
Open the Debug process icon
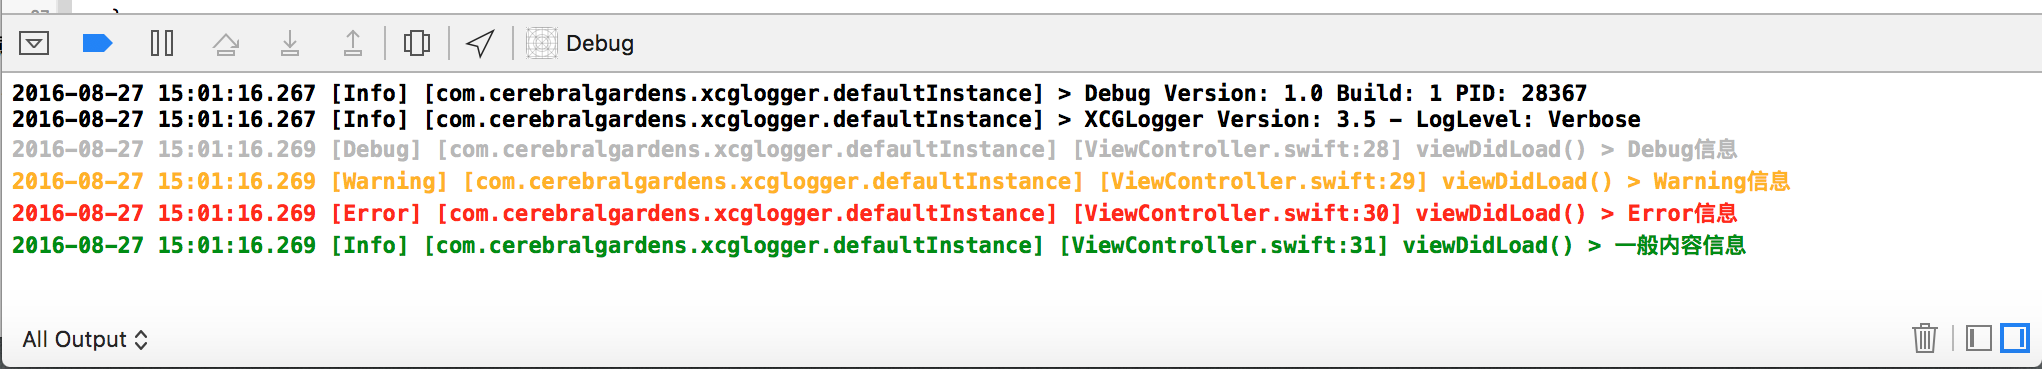pyautogui.click(x=541, y=43)
